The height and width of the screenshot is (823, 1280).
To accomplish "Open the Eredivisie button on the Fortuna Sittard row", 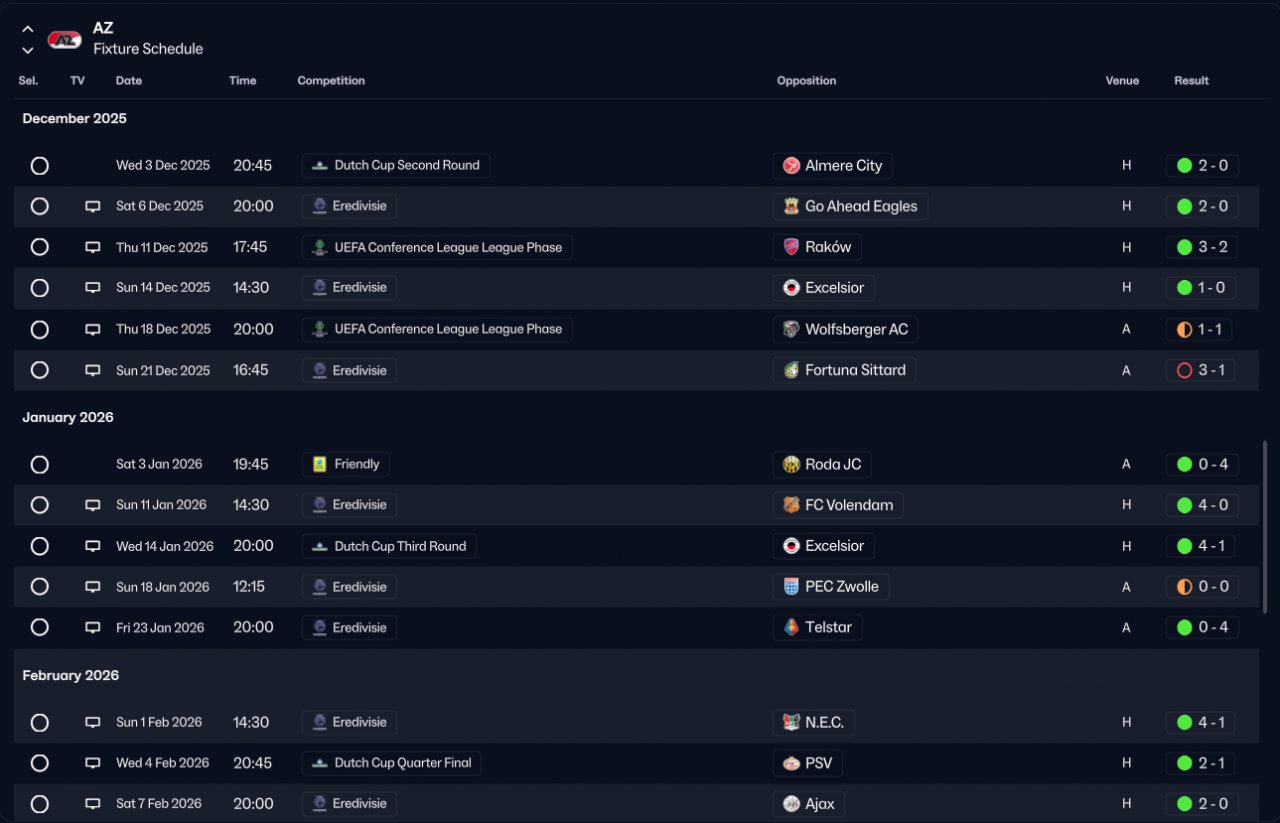I will (x=349, y=370).
